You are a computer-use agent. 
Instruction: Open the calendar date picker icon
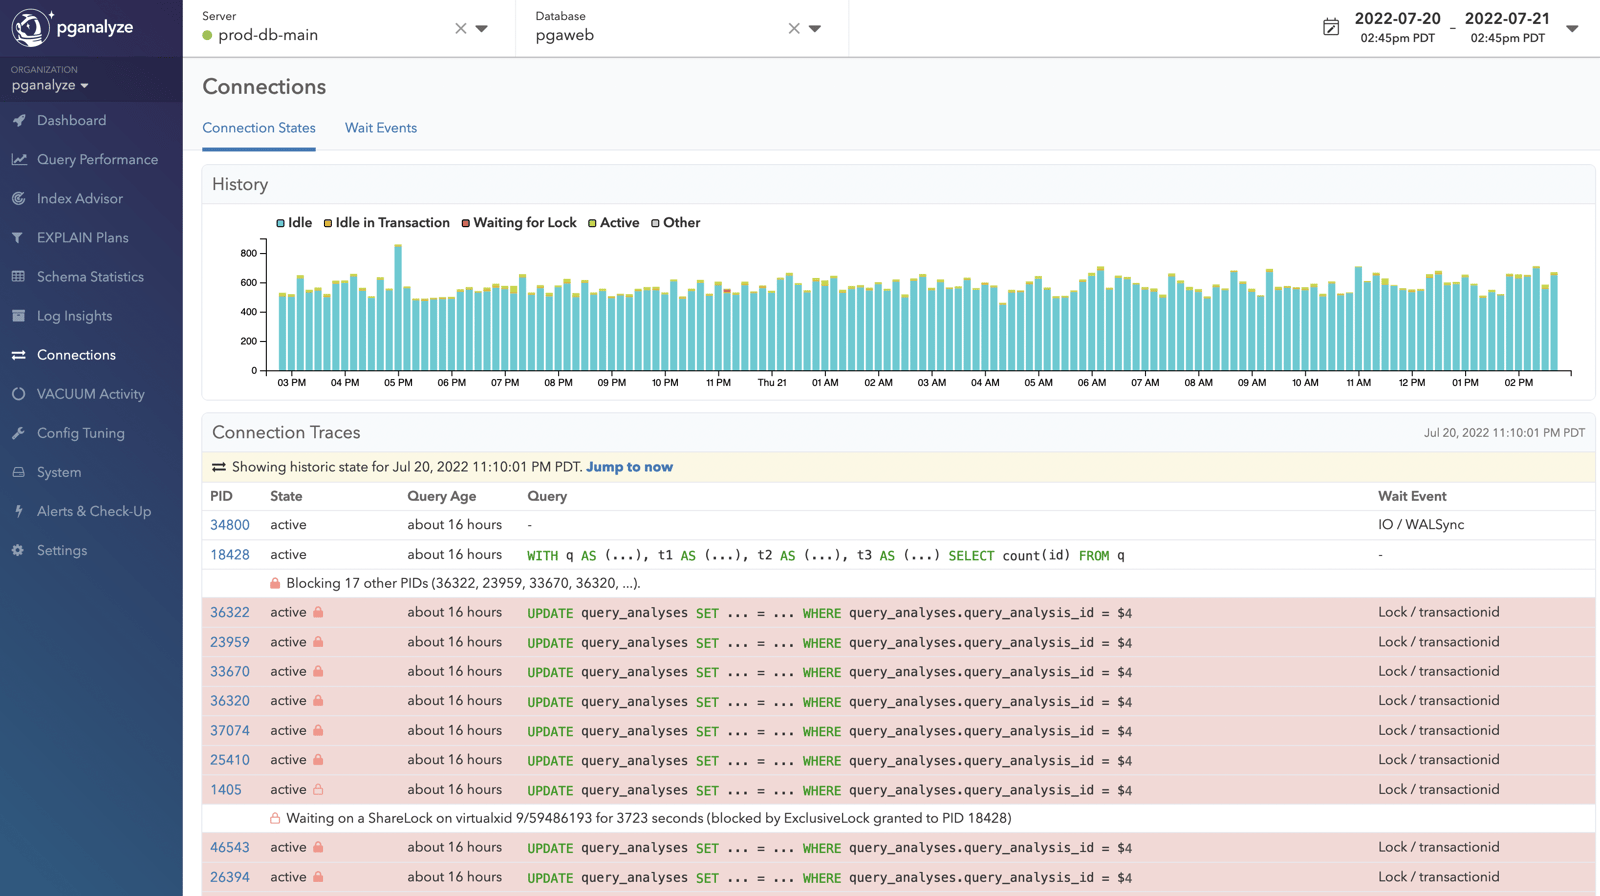pos(1331,27)
